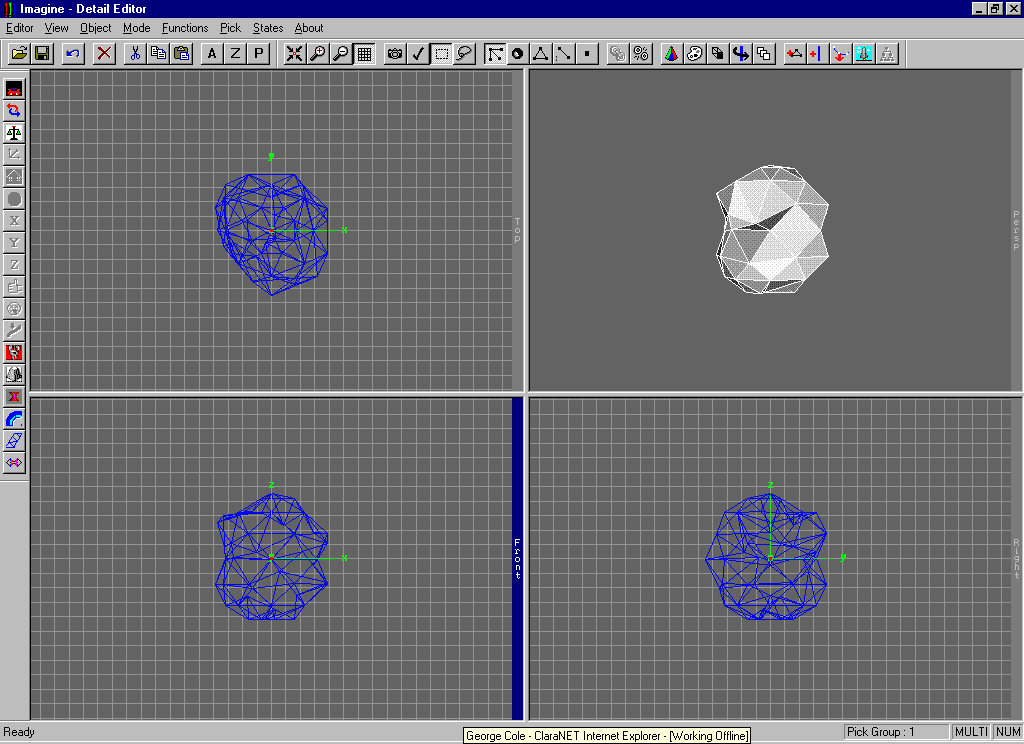Image resolution: width=1024 pixels, height=744 pixels.
Task: Expand the Pick menu
Action: pos(230,28)
